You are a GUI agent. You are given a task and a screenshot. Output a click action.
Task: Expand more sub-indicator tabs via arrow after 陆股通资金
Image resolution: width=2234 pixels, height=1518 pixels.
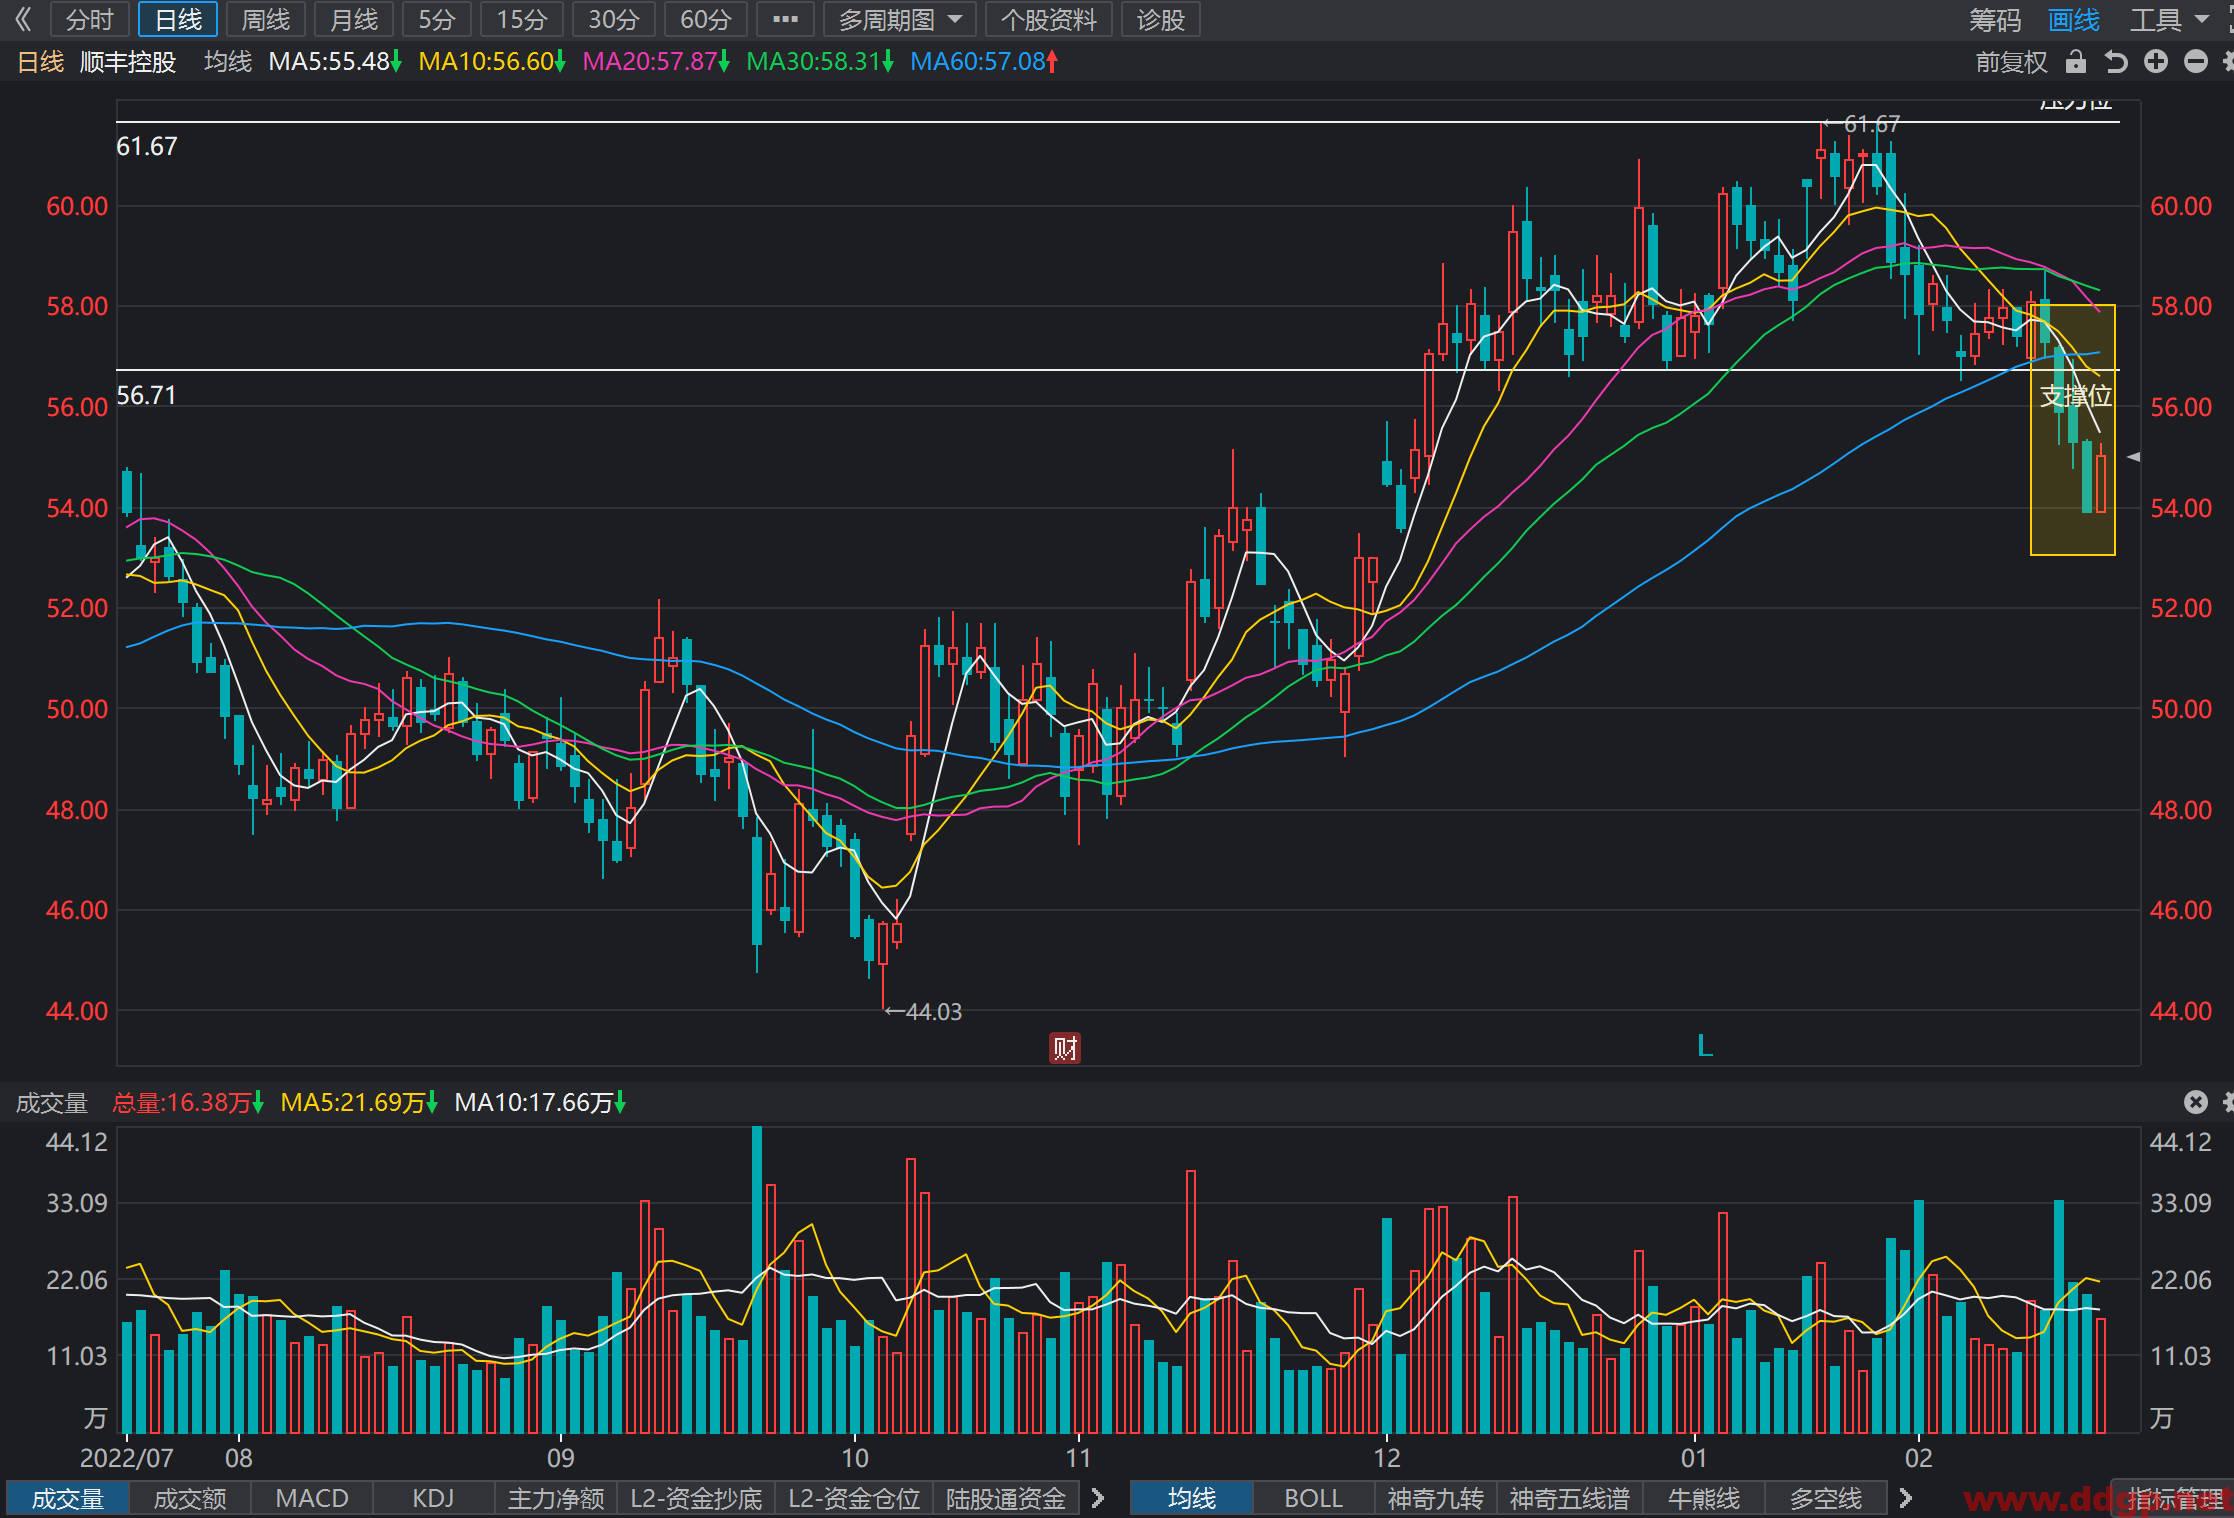click(1098, 1498)
